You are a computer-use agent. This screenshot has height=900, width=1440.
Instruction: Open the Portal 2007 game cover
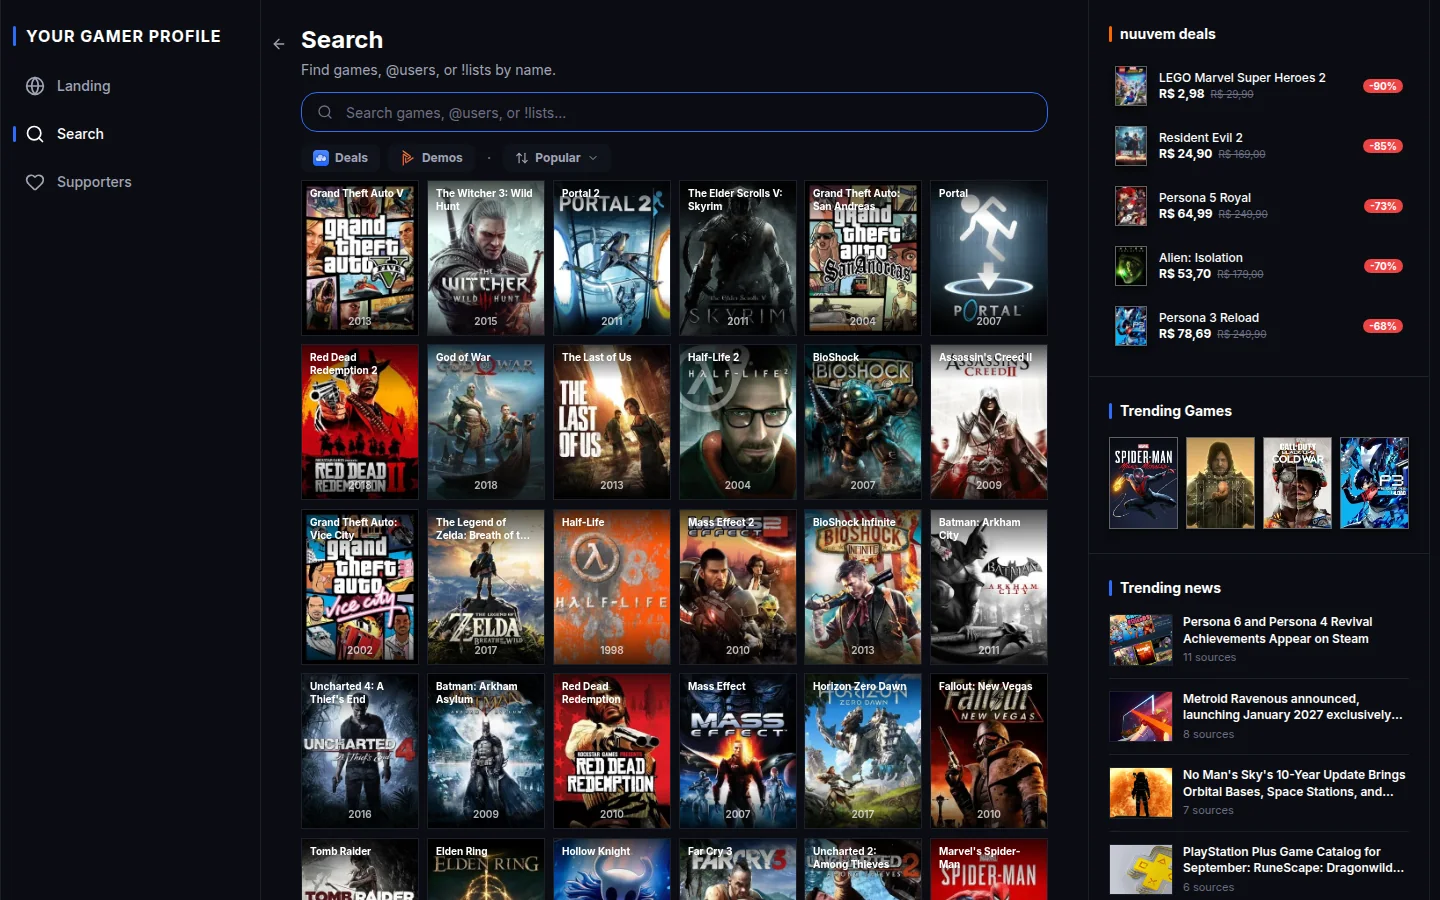(989, 258)
